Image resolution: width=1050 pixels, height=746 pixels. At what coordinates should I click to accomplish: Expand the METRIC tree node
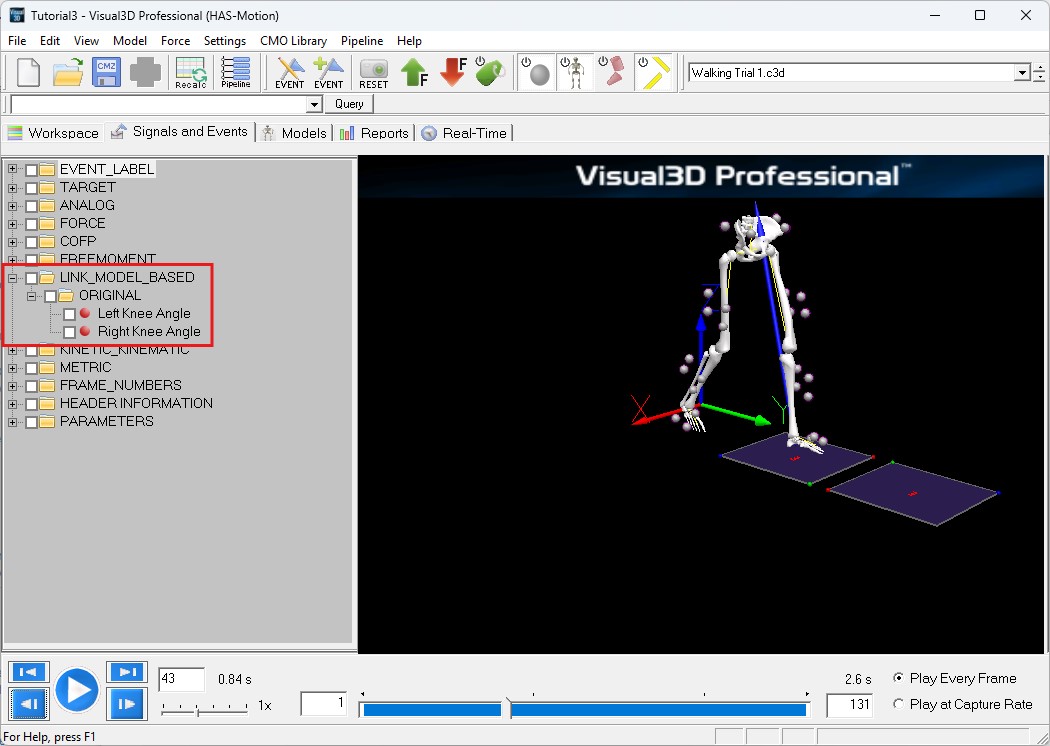coord(12,368)
